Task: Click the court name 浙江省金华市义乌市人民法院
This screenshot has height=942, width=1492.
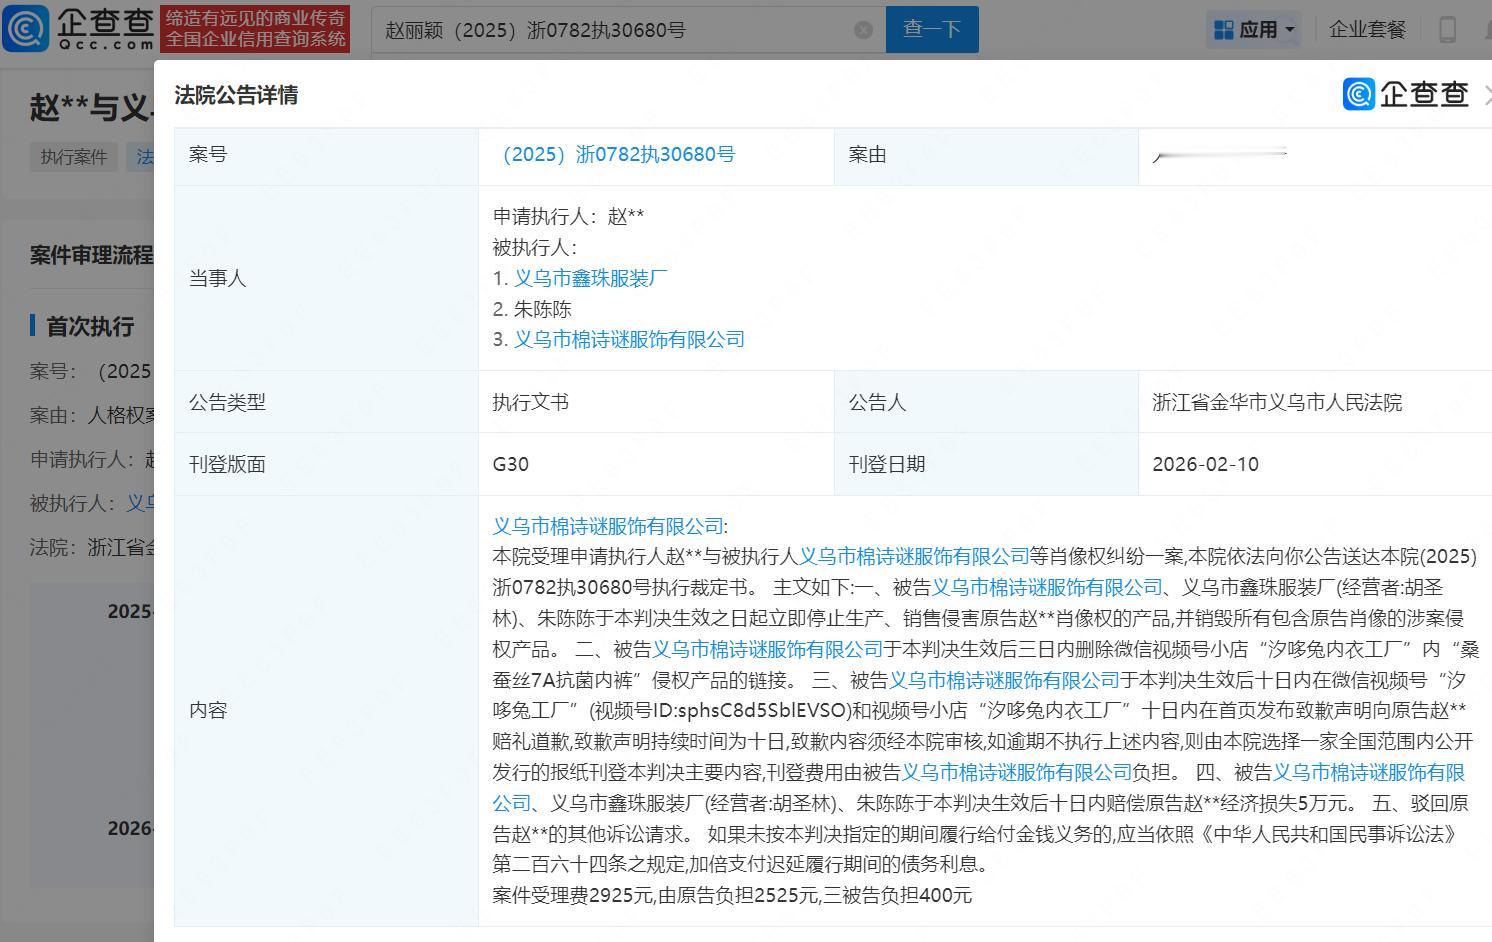Action: coord(1277,402)
